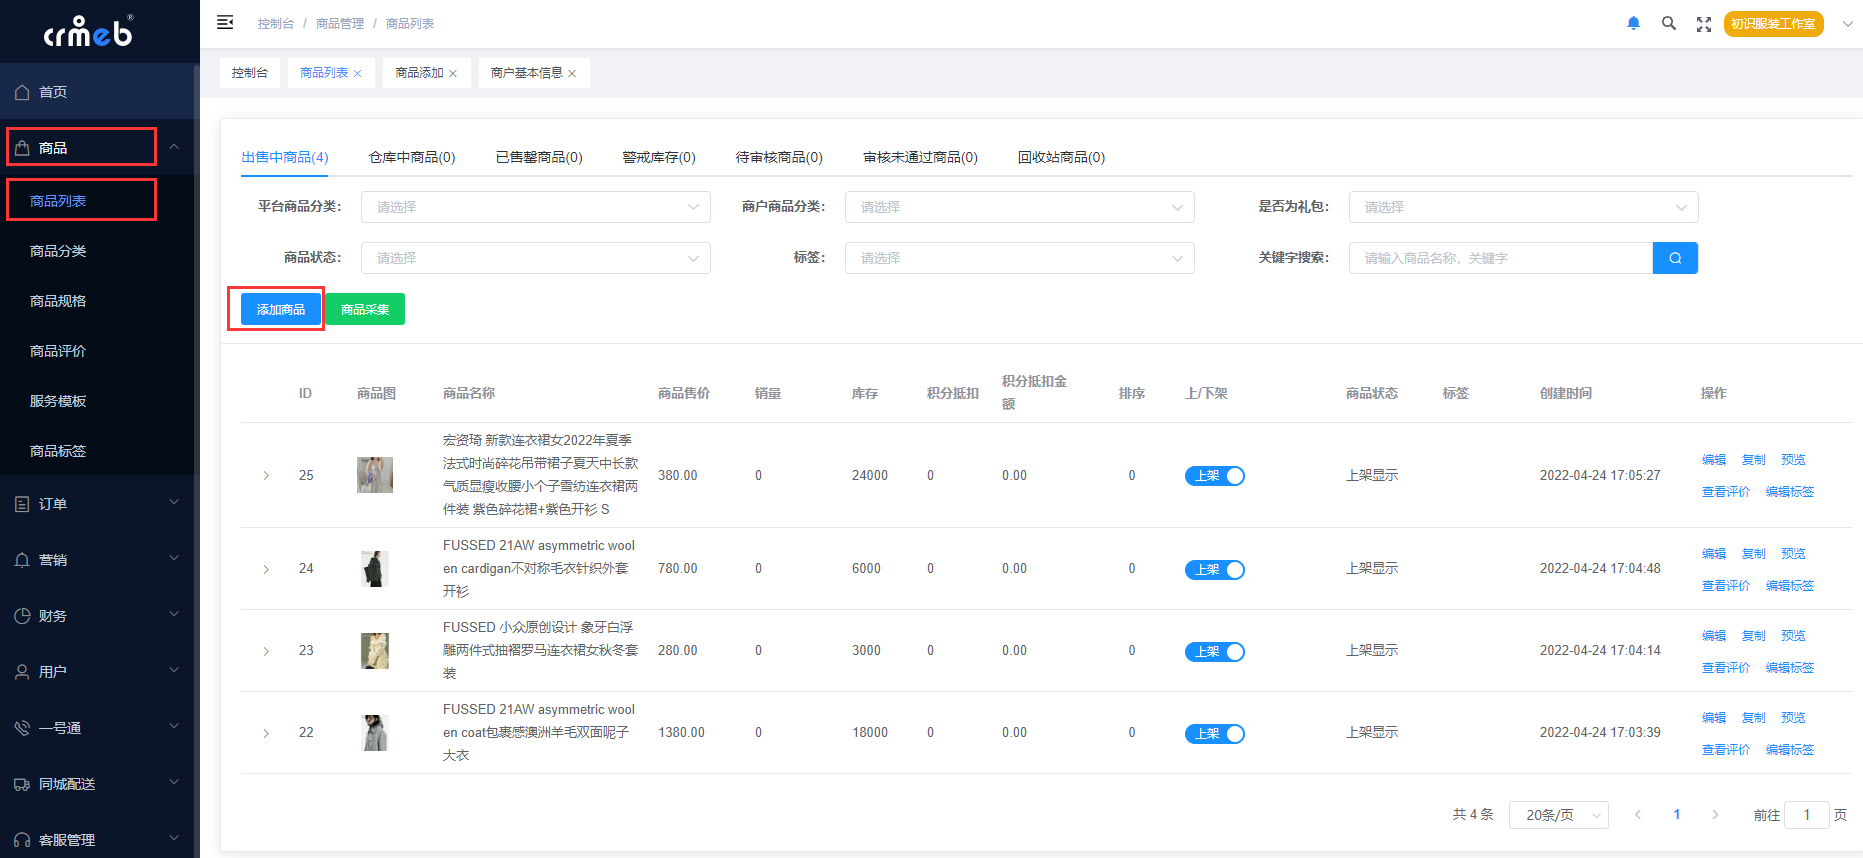Screen dimensions: 1863x858
Task: Expand row details for product 25
Action: (266, 475)
